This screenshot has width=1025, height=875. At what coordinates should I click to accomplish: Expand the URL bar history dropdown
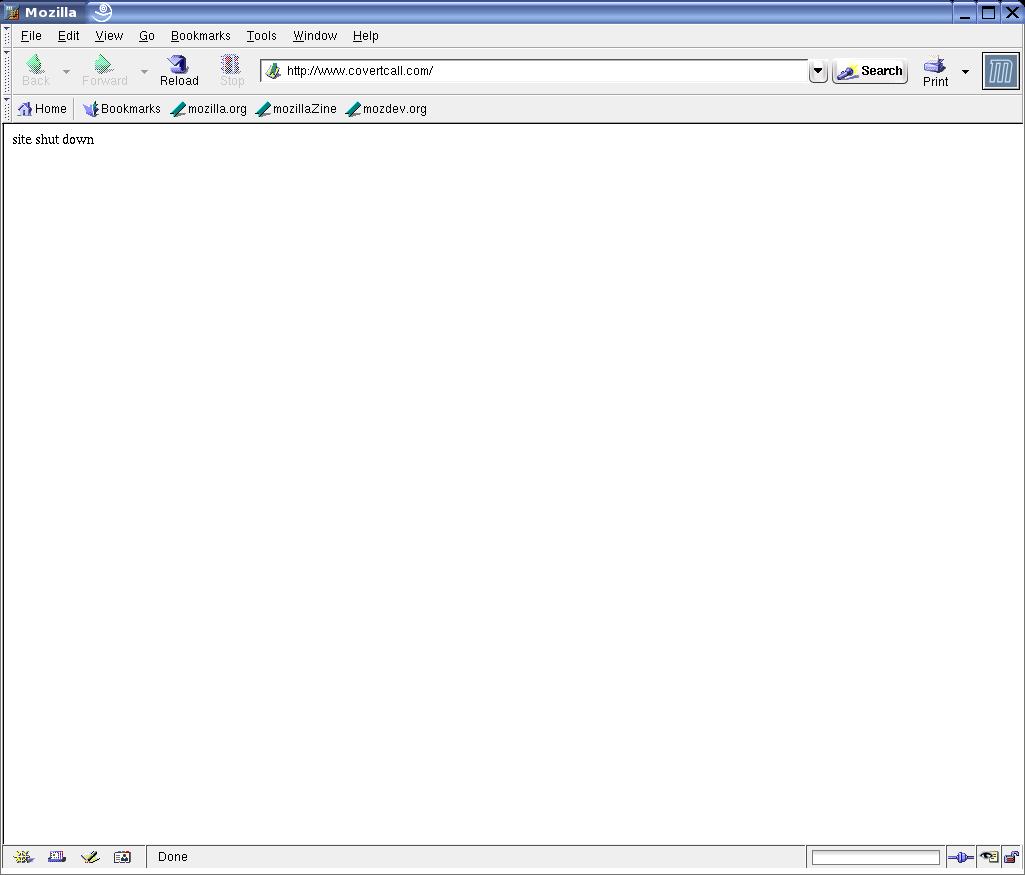tap(818, 71)
